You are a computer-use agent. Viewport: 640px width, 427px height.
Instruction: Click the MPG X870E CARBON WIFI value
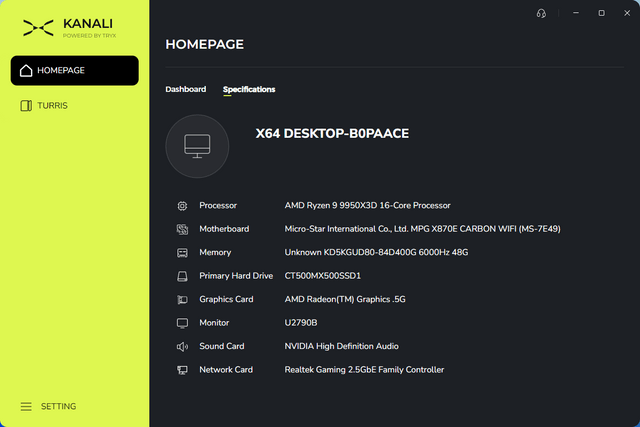click(x=422, y=229)
